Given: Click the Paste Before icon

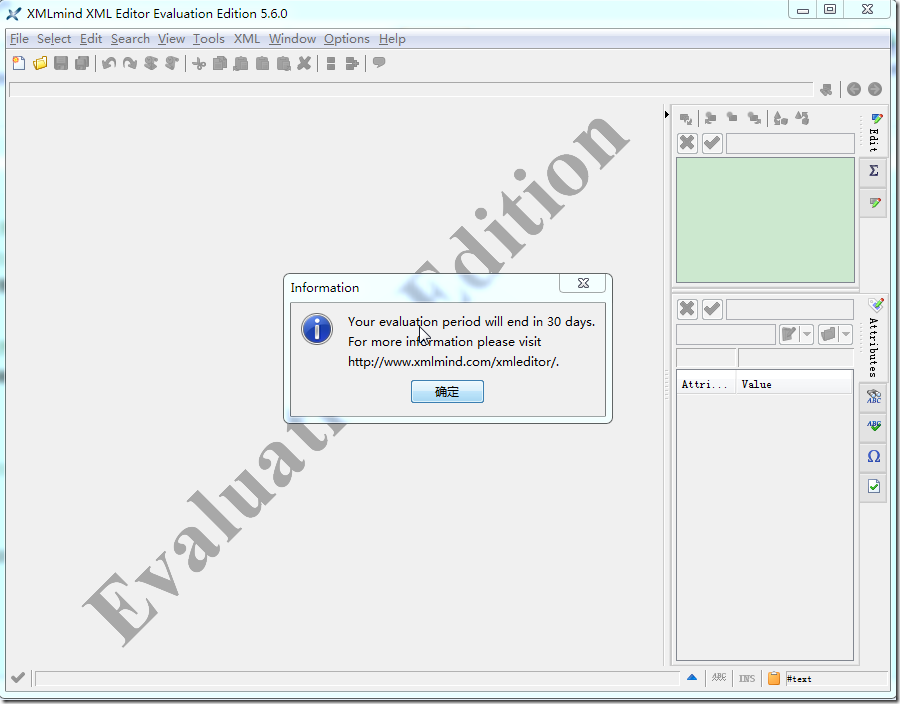Looking at the screenshot, I should click(241, 63).
